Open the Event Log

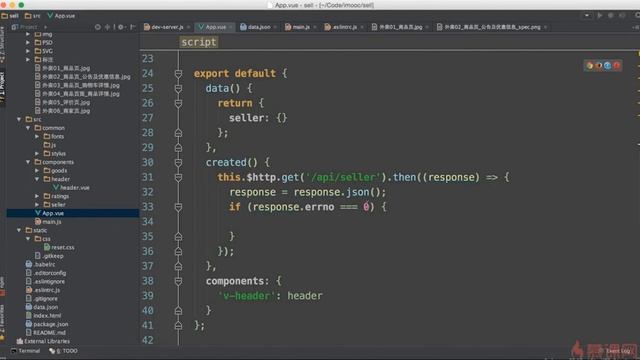click(615, 351)
